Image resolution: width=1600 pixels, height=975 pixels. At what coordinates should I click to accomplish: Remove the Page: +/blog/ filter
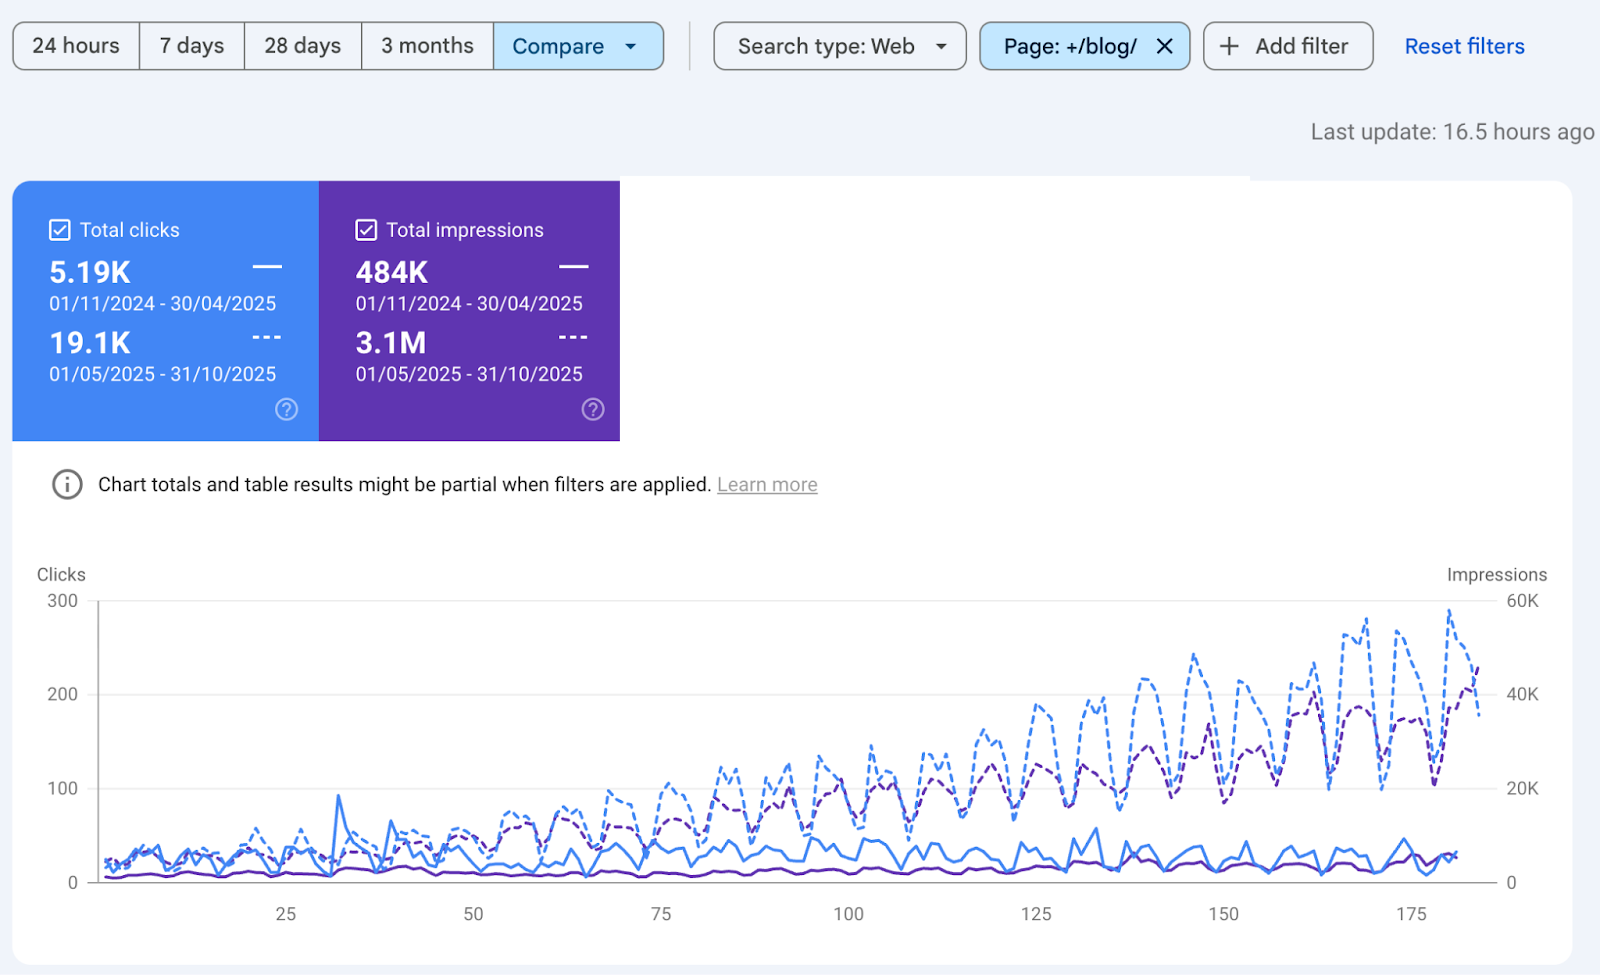[1164, 47]
